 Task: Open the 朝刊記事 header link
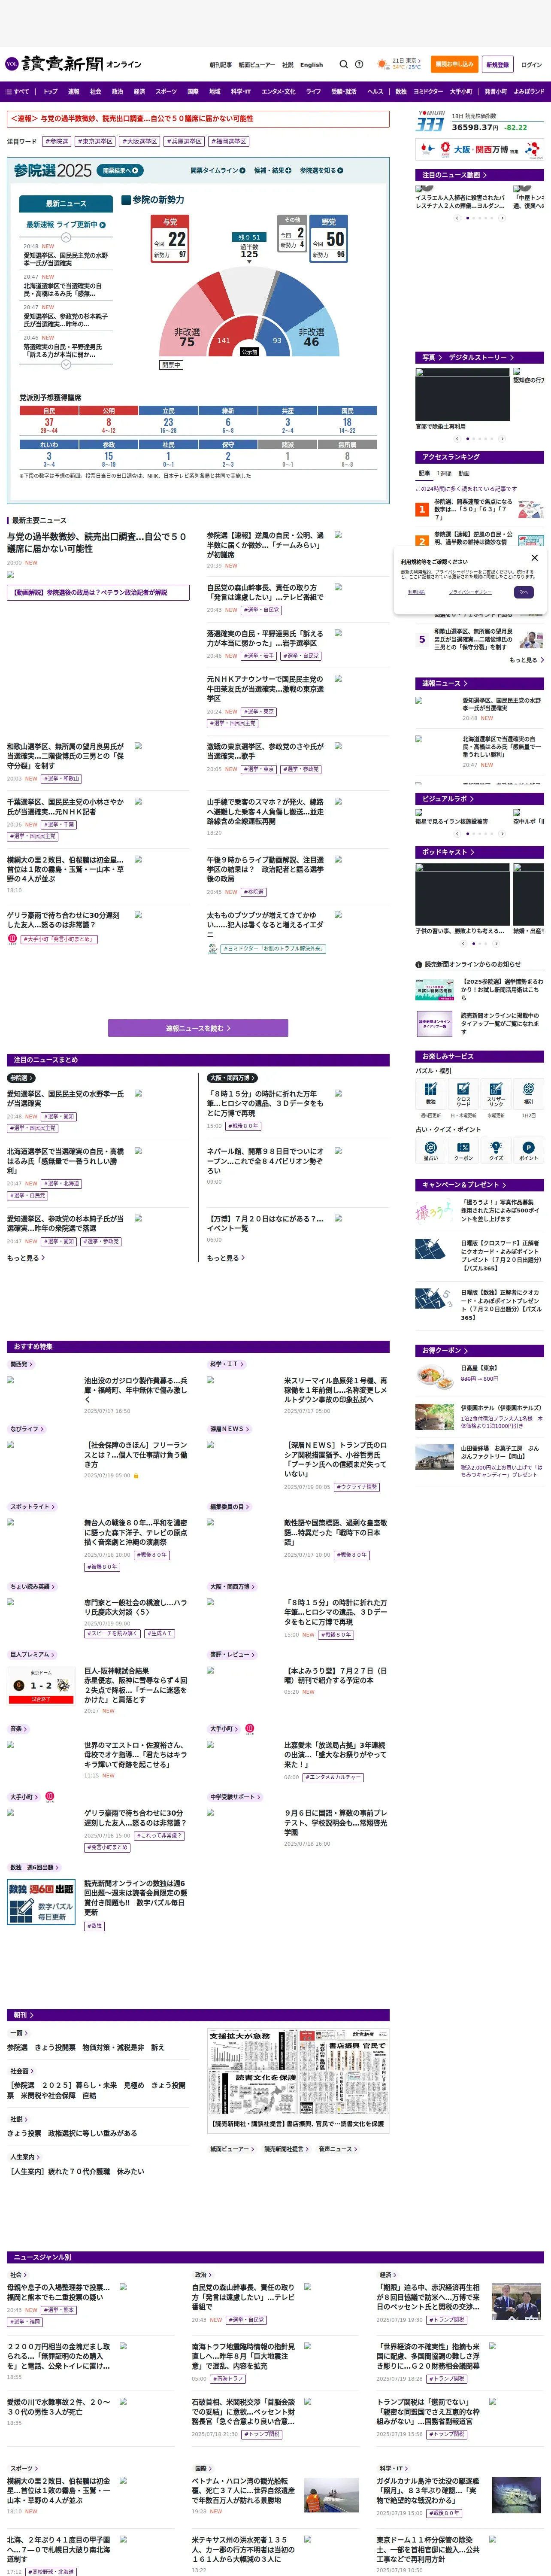coord(220,65)
